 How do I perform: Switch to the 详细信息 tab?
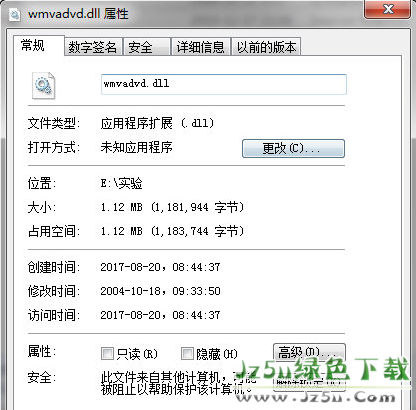click(x=200, y=47)
